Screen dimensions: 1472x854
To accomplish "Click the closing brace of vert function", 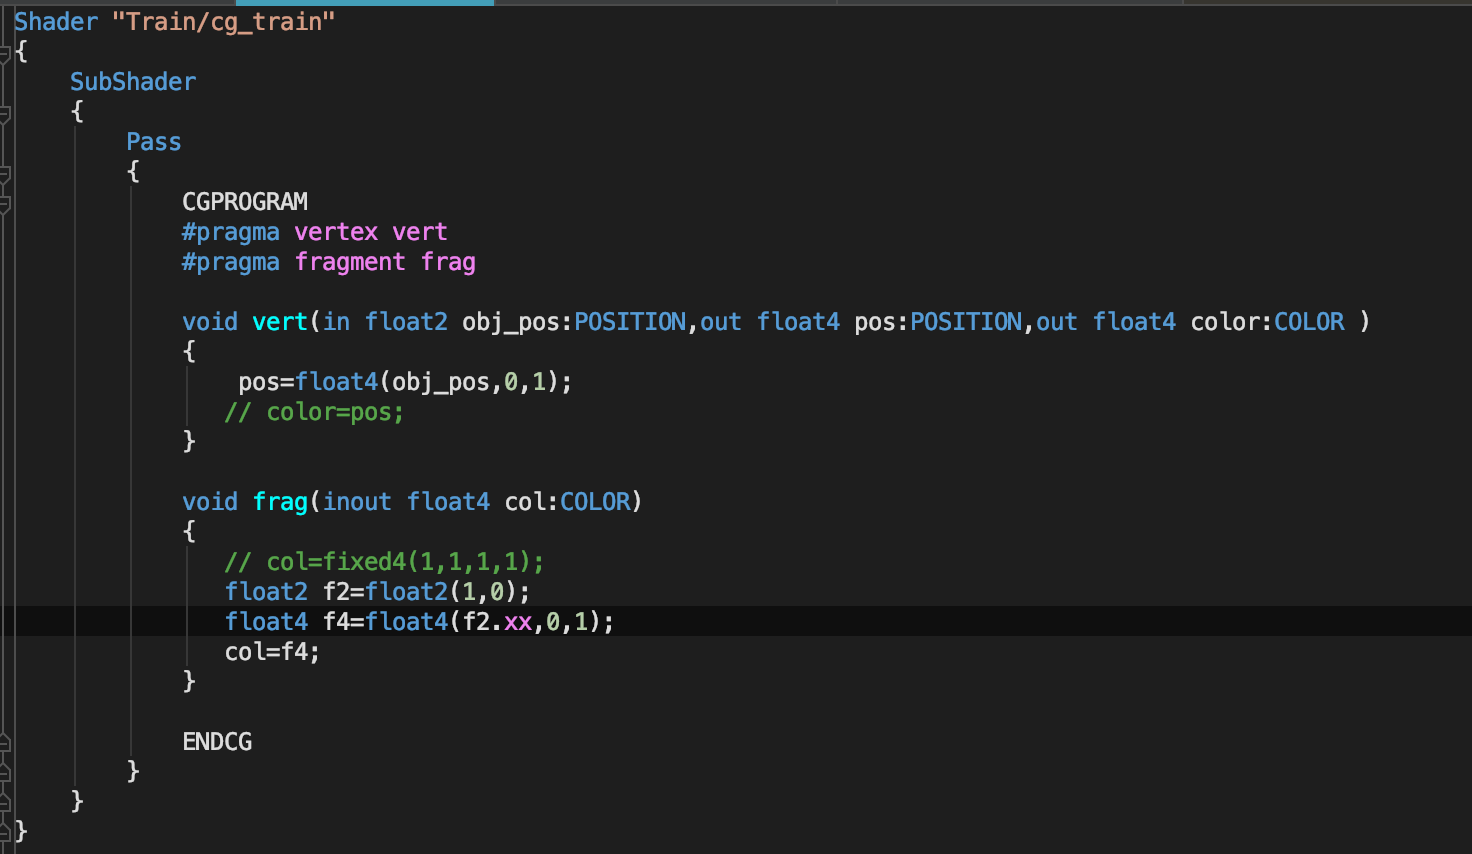I will click(x=189, y=442).
